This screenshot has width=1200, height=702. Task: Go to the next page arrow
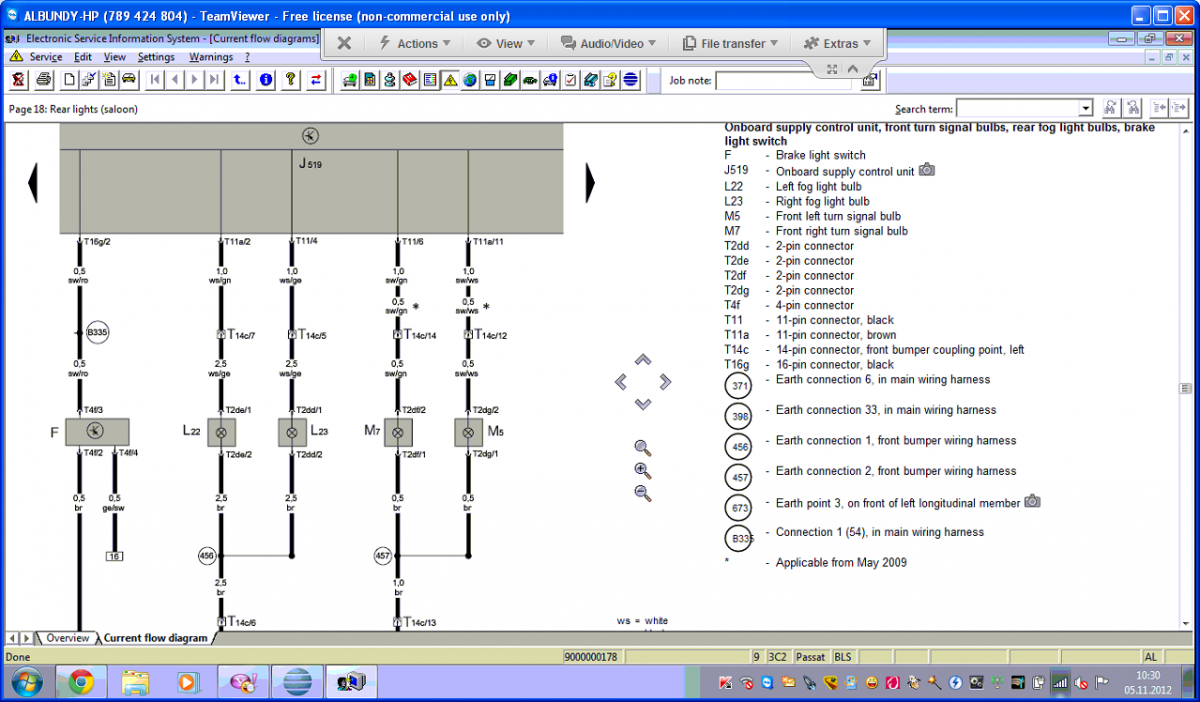(x=195, y=80)
